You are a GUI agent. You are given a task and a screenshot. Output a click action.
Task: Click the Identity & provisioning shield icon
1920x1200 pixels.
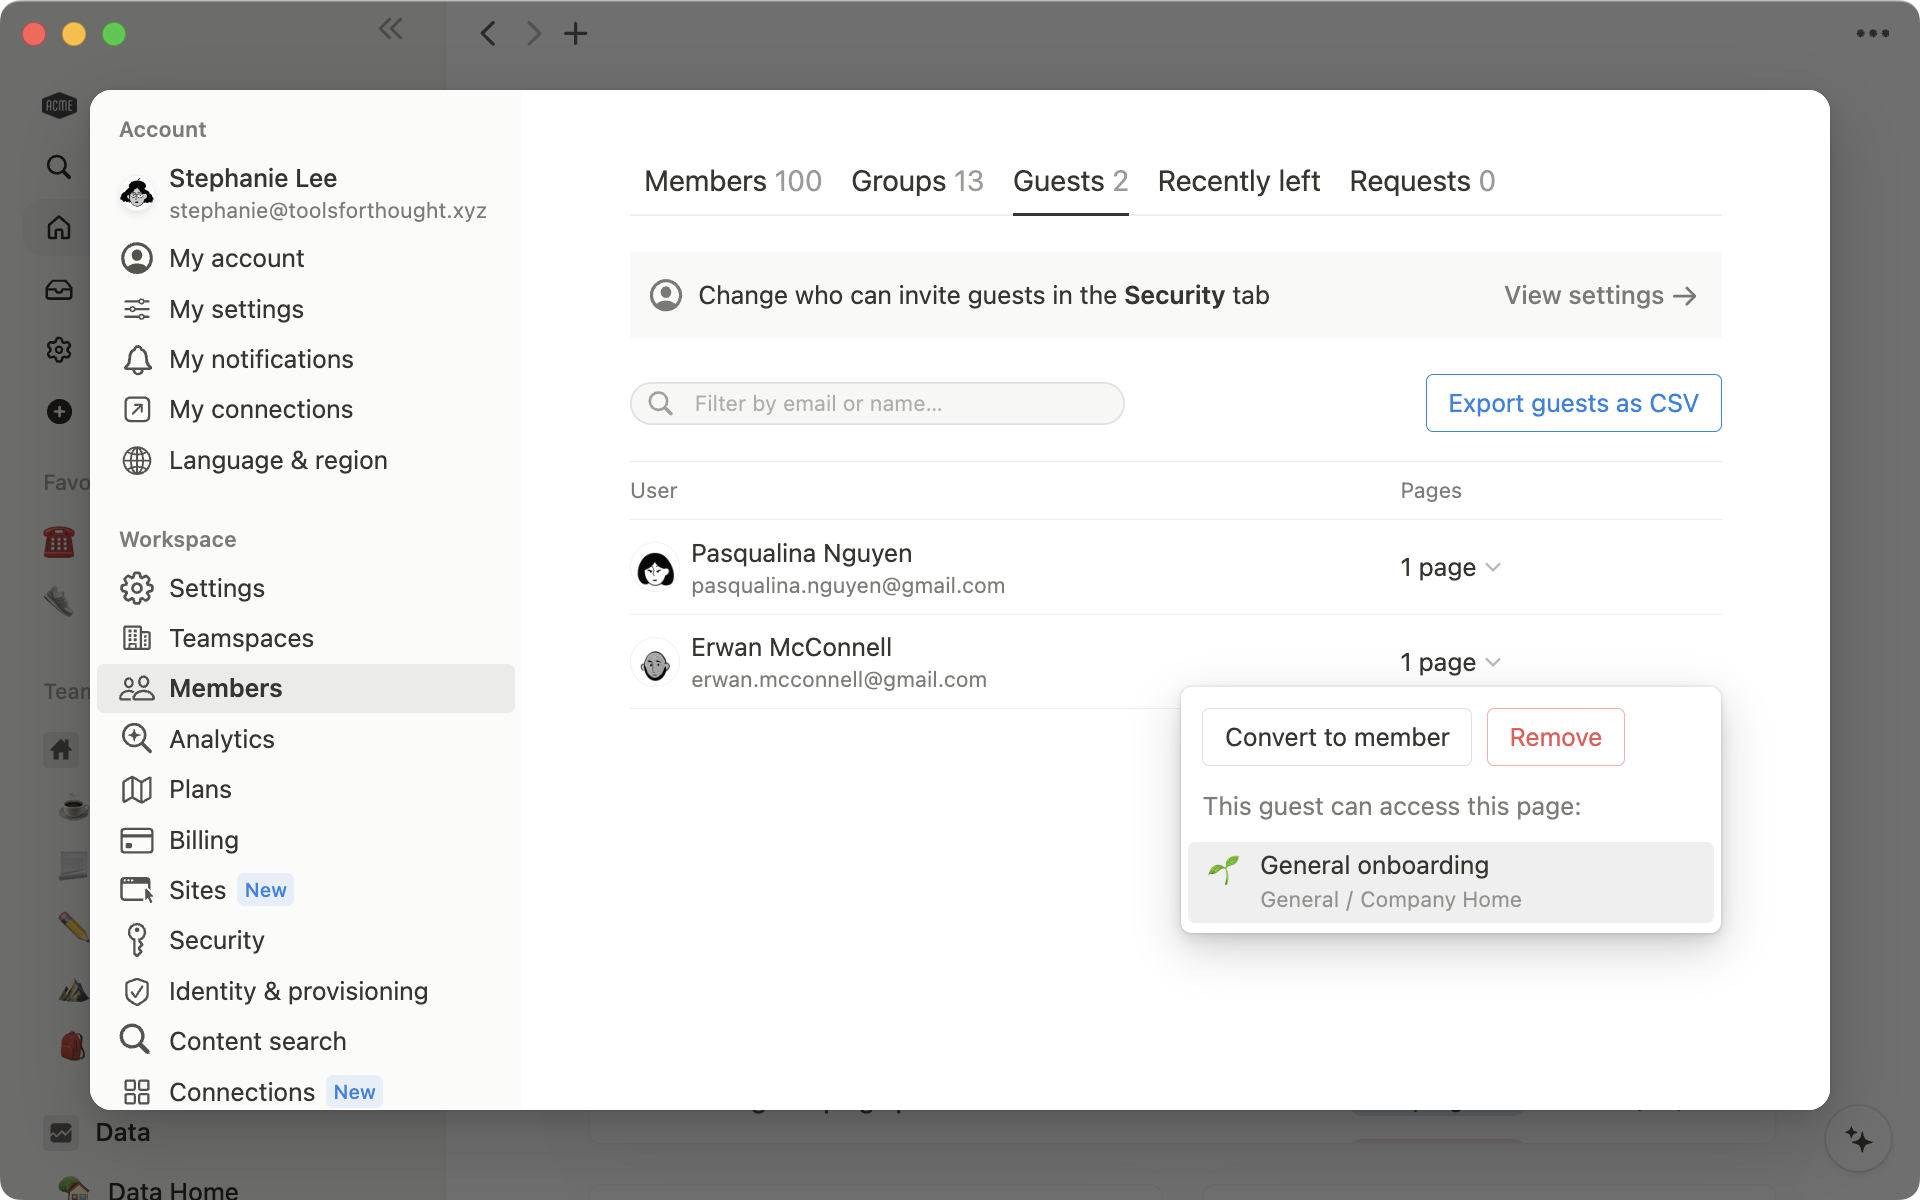137,990
